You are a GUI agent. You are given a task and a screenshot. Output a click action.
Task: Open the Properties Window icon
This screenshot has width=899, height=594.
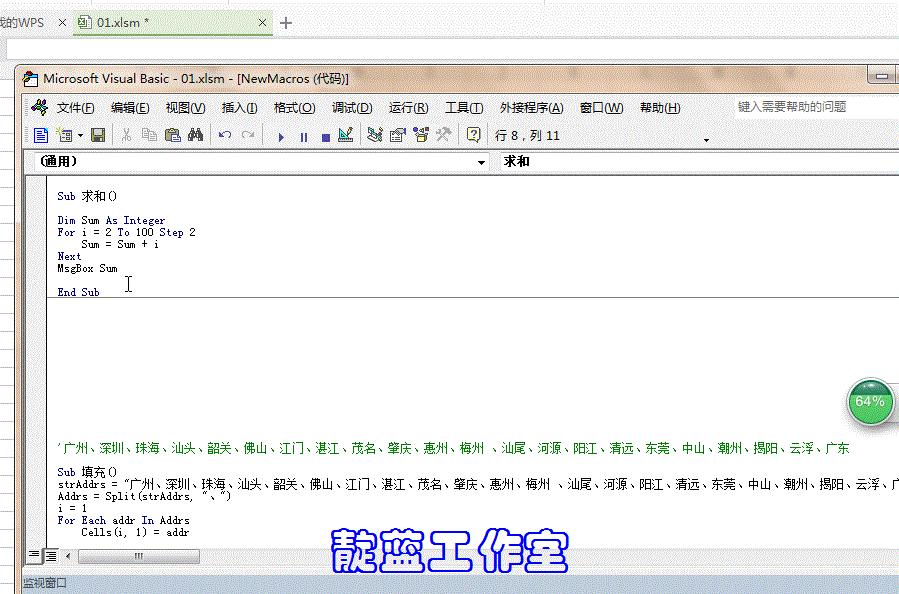pyautogui.click(x=397, y=135)
